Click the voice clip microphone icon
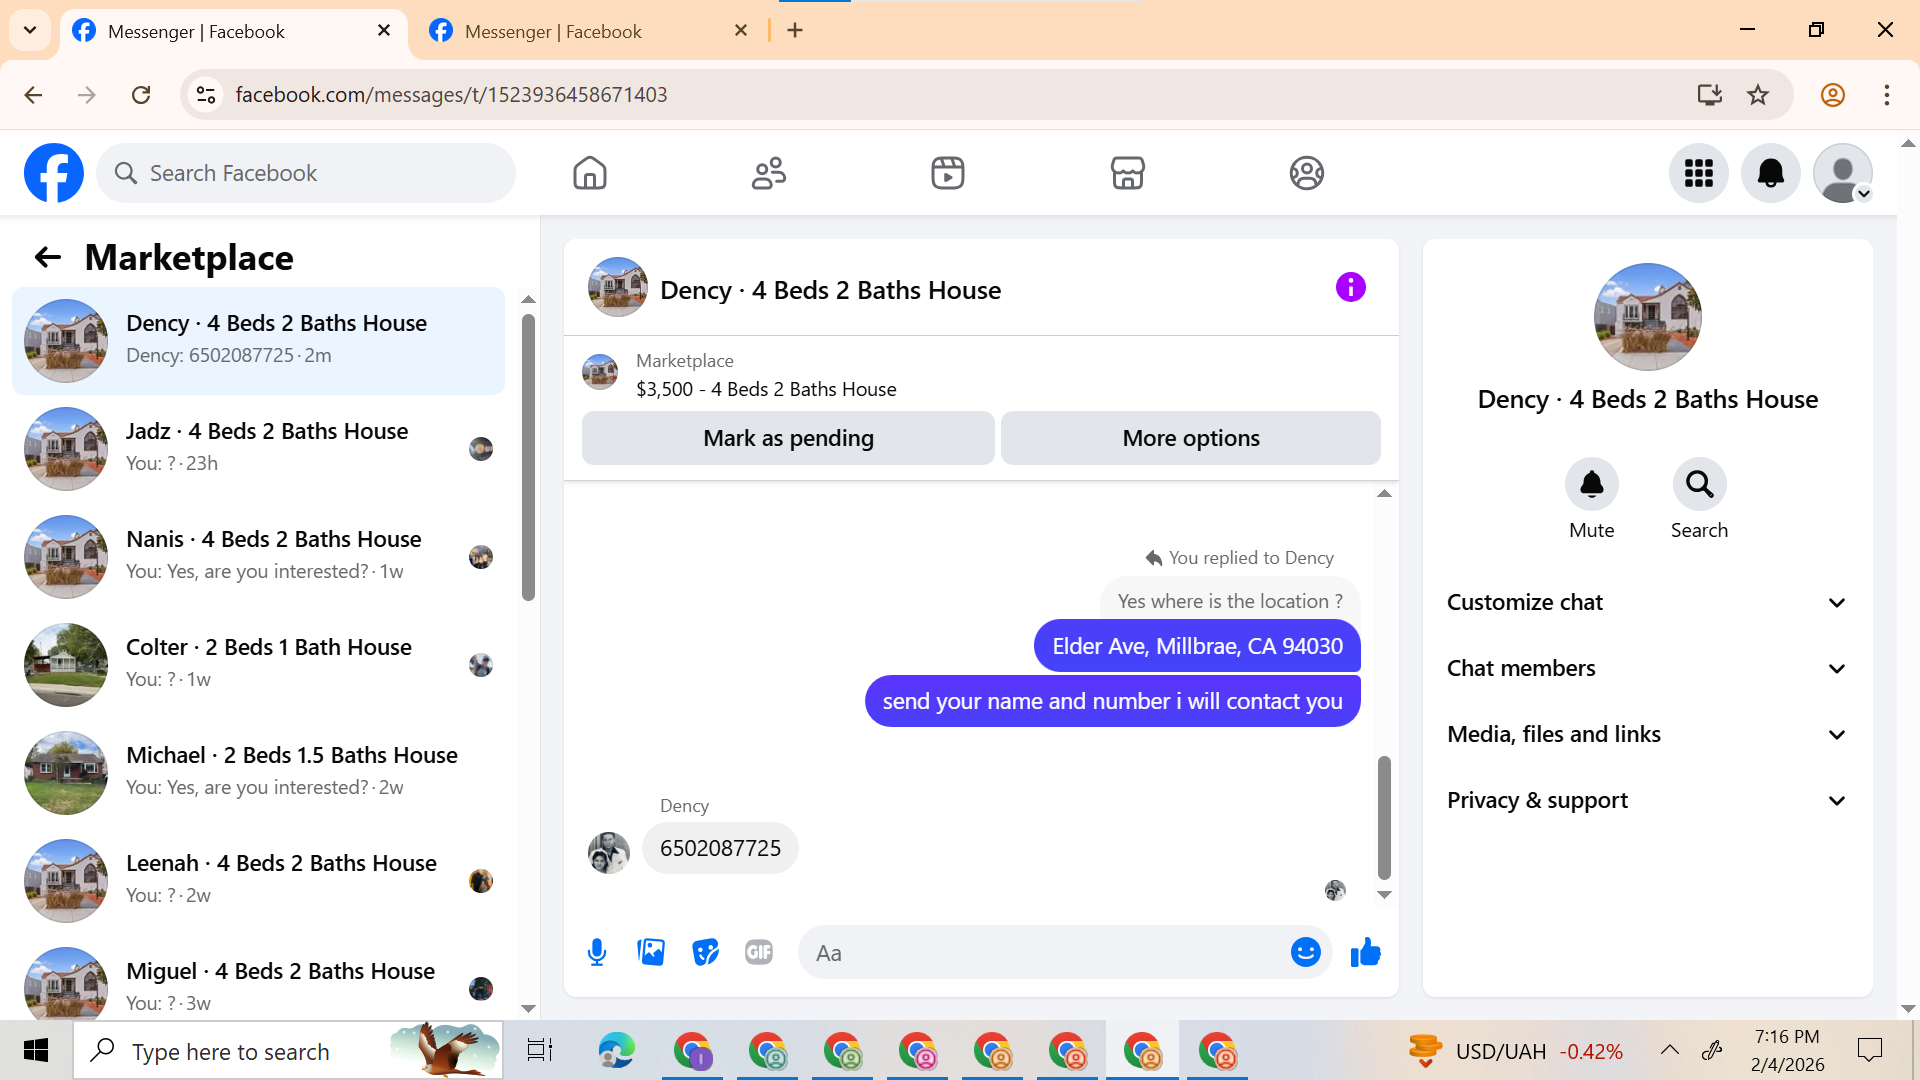Image resolution: width=1920 pixels, height=1080 pixels. click(x=597, y=952)
